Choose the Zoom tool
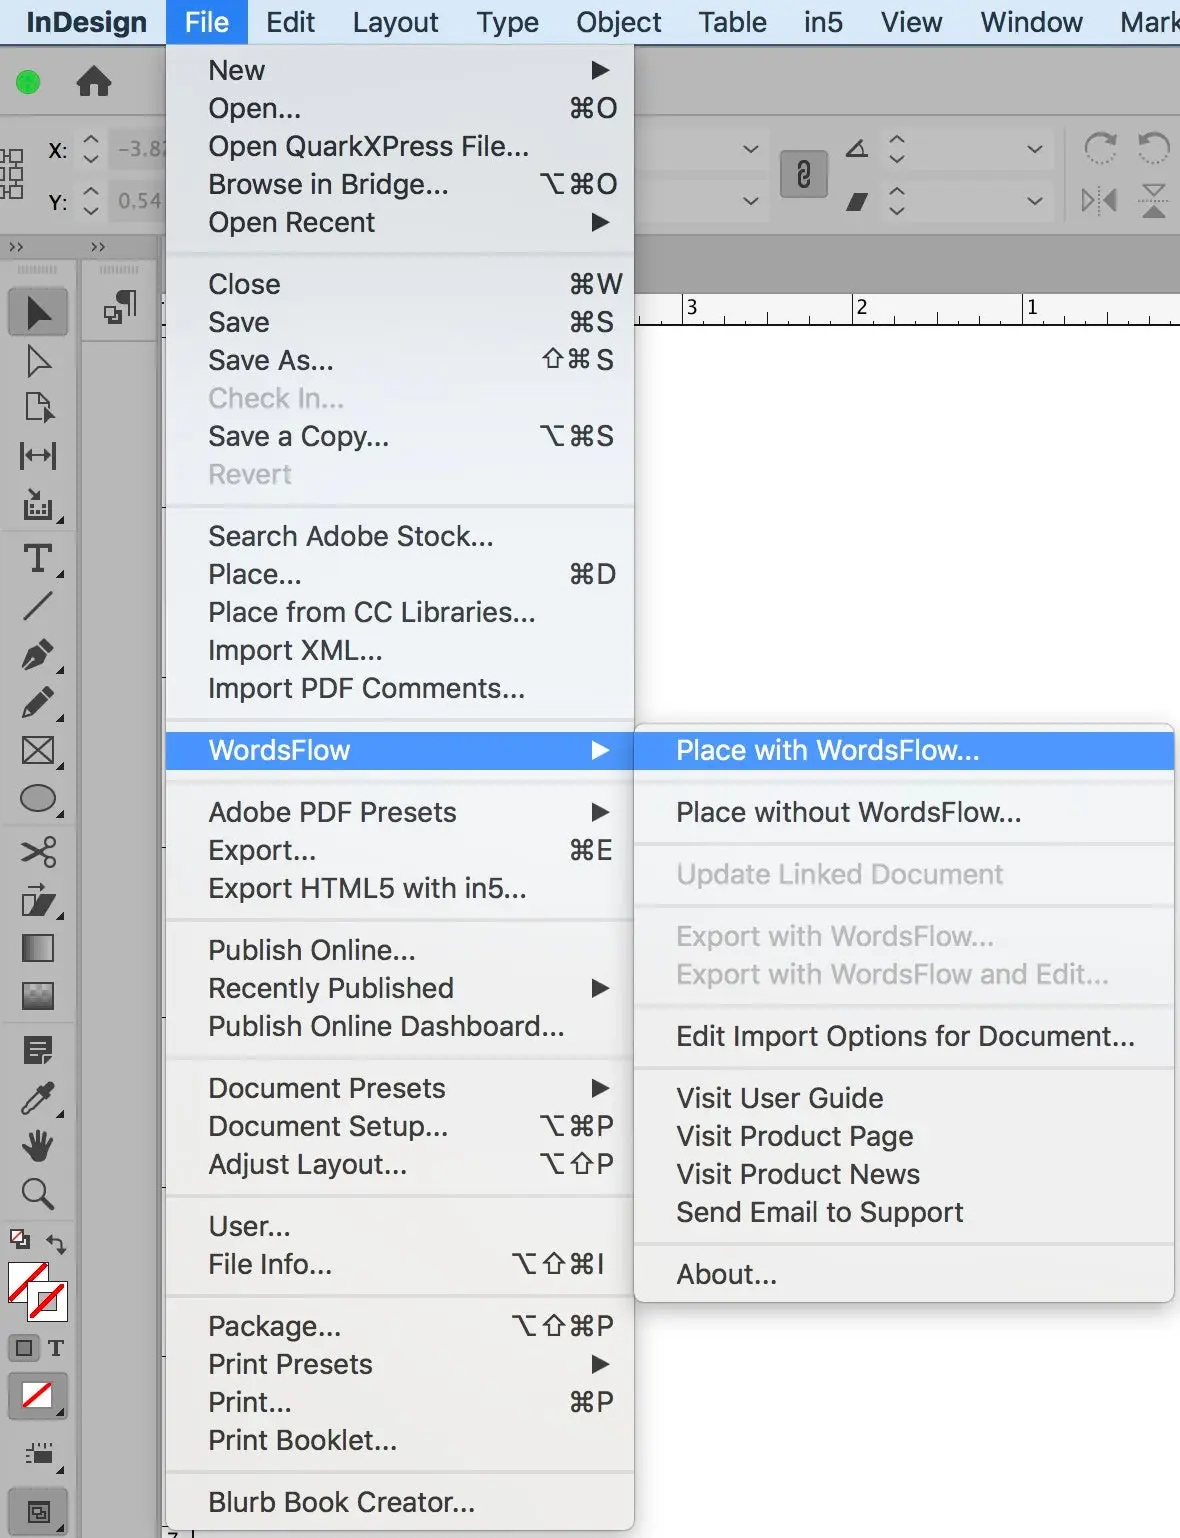Viewport: 1180px width, 1538px height. pyautogui.click(x=38, y=1193)
